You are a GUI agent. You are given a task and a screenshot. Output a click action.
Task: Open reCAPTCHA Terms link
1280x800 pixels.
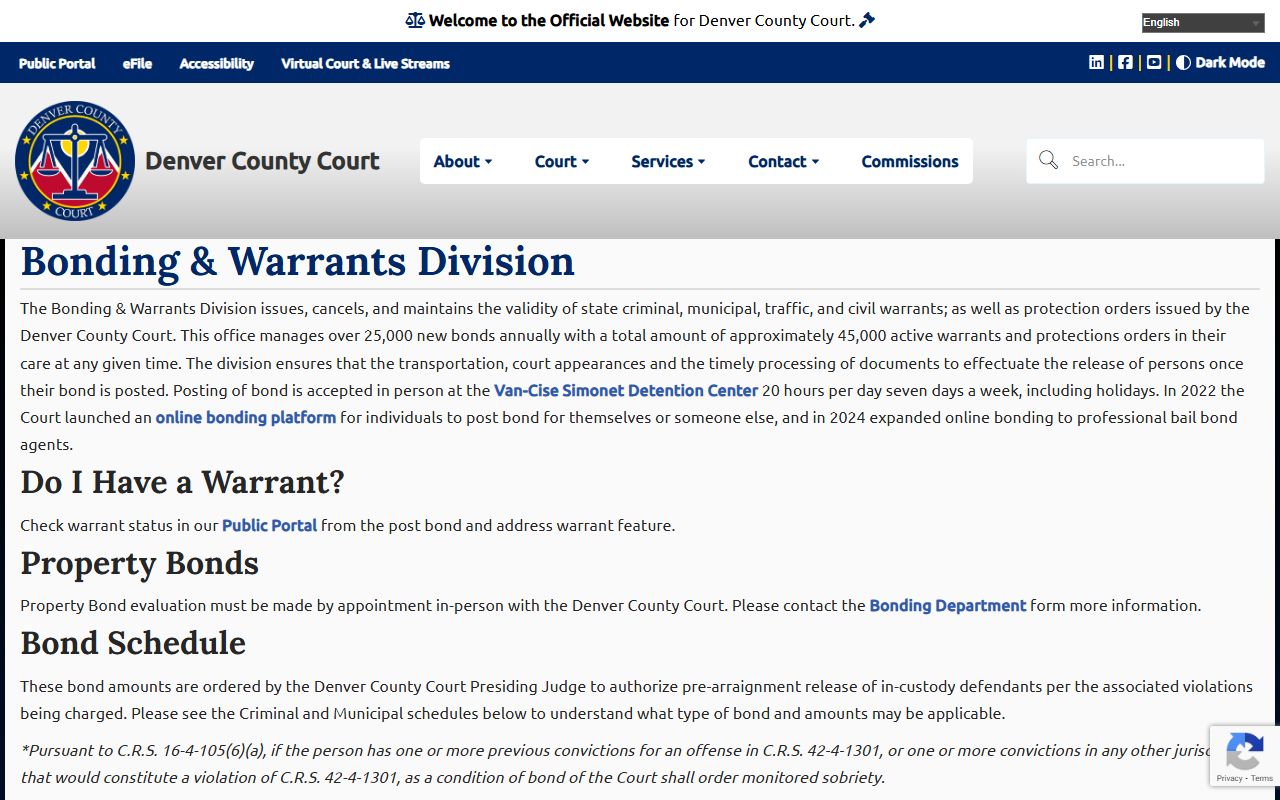1262,778
